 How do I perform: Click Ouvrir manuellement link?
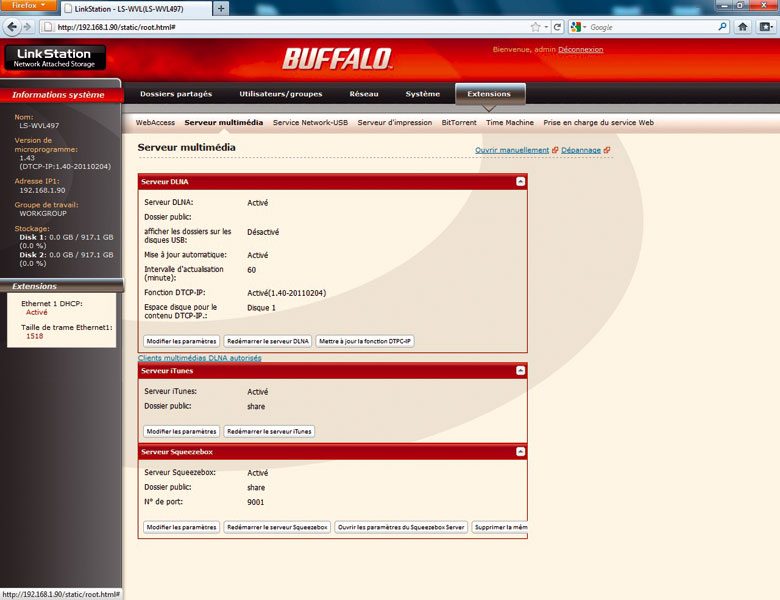[x=512, y=150]
